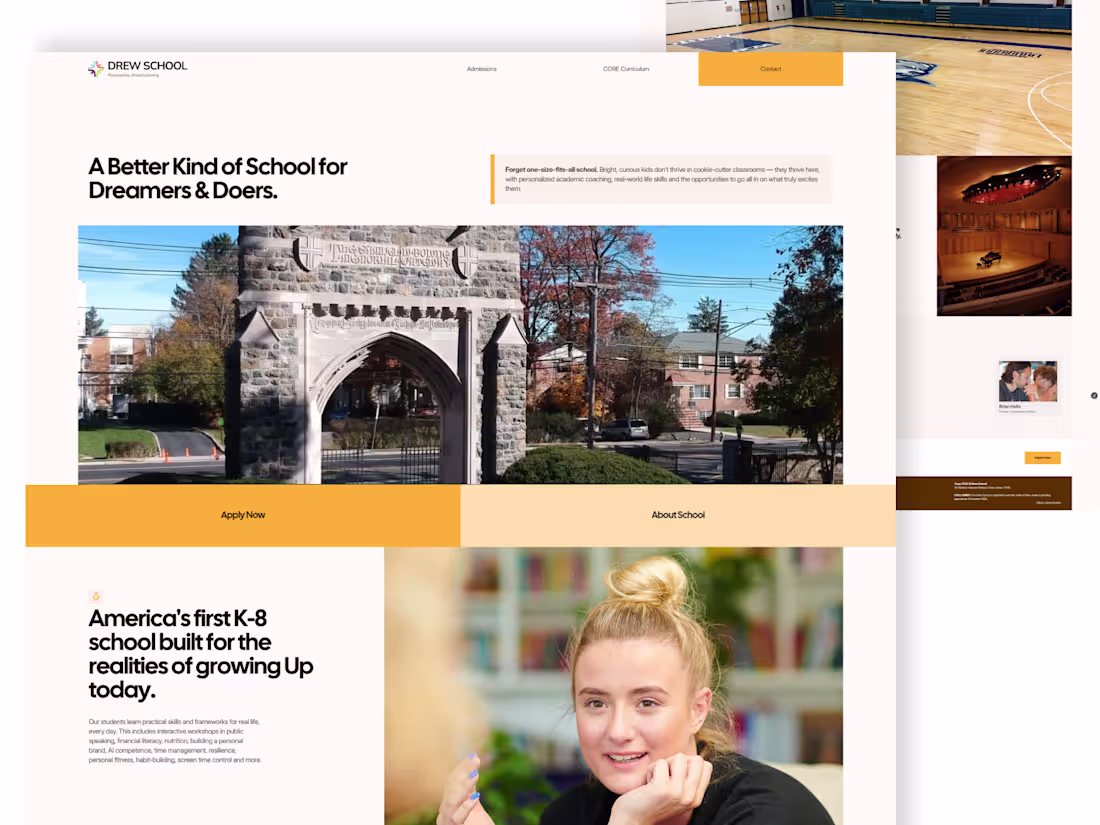Click the Drew School wordmark text

coord(147,66)
